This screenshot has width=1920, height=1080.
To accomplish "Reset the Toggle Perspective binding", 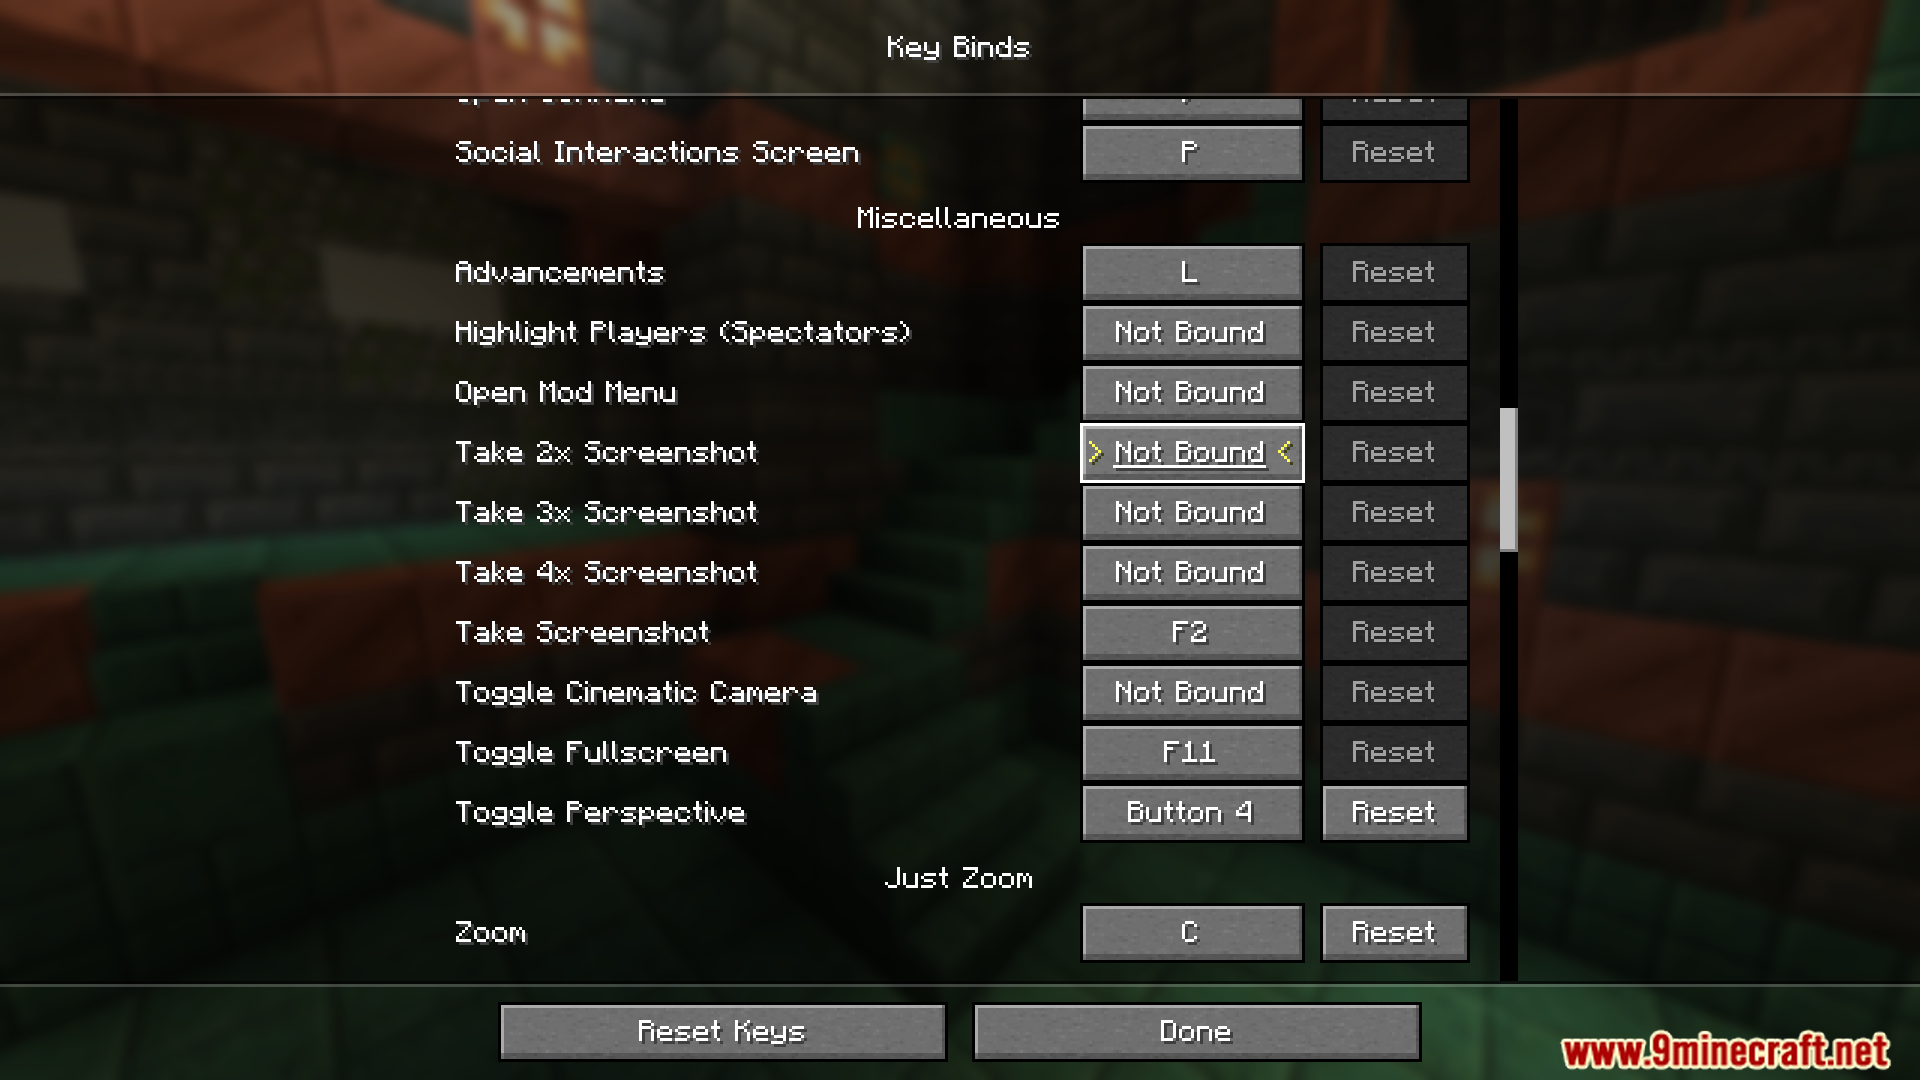I will [1394, 812].
